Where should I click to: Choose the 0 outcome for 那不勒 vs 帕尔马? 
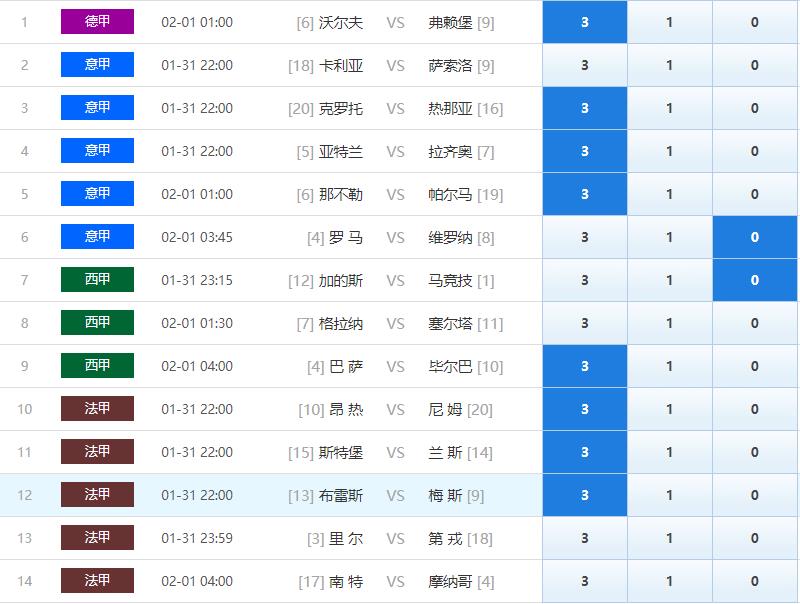(x=755, y=194)
